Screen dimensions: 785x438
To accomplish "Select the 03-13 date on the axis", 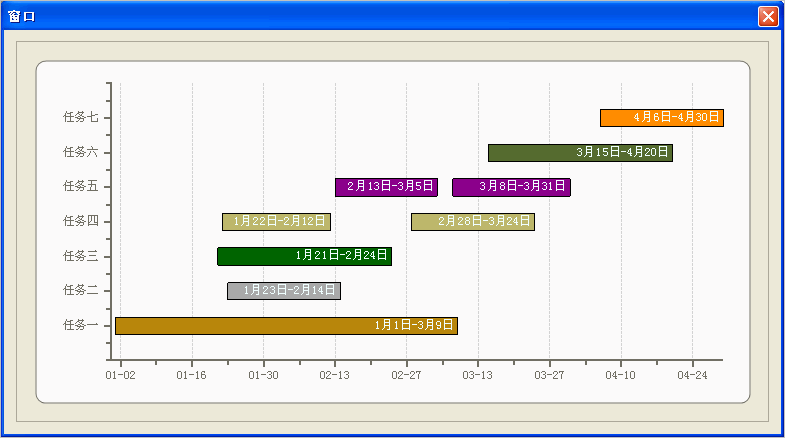I will 478,376.
